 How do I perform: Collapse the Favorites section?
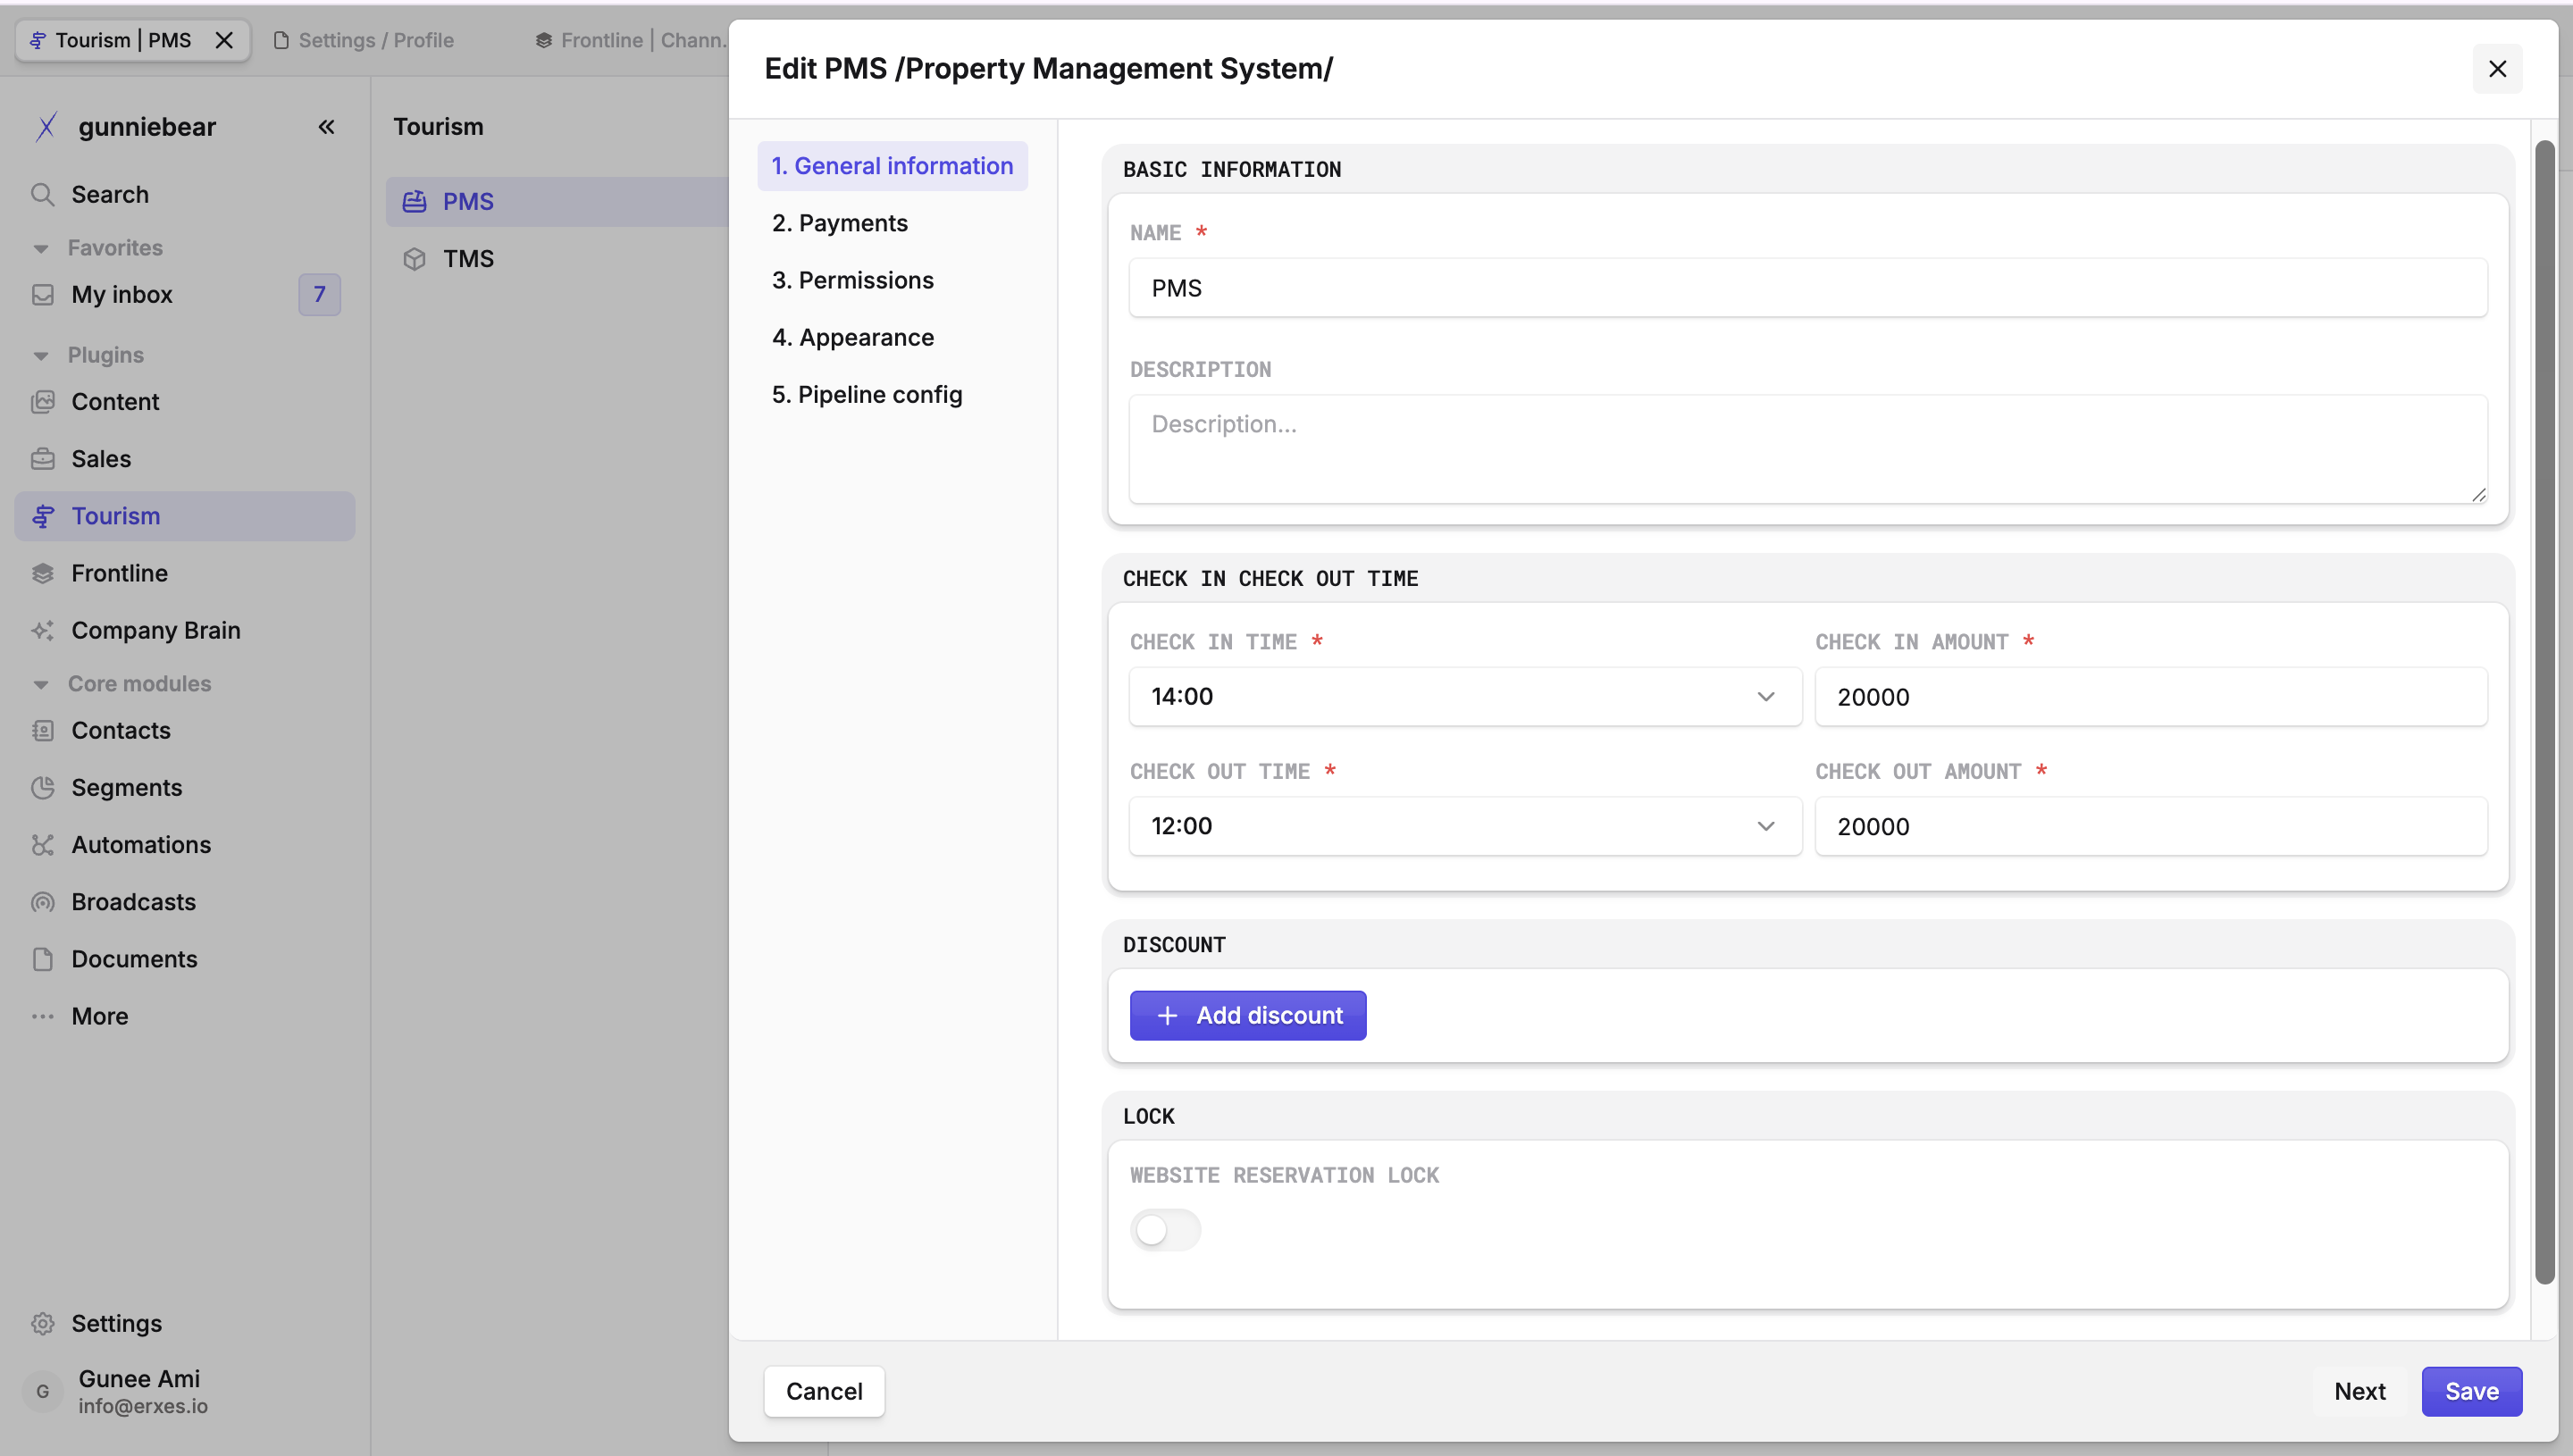pos(41,248)
